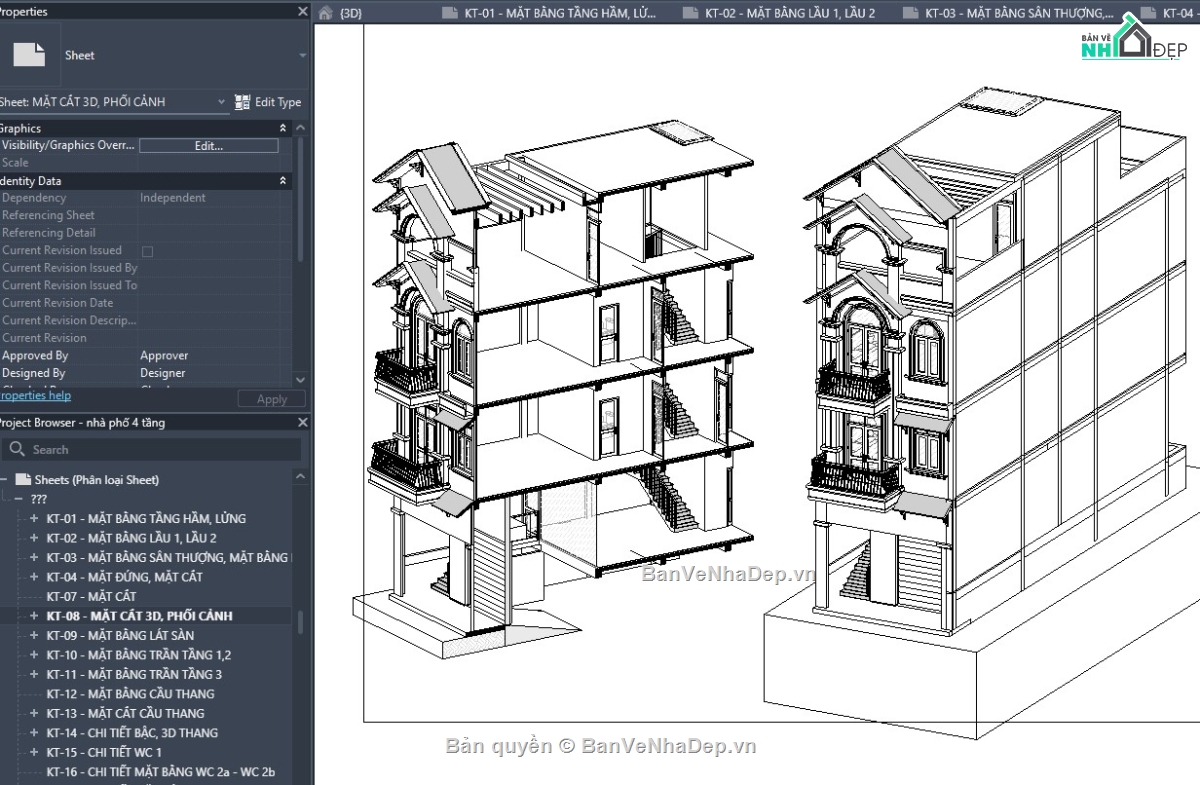Image resolution: width=1200 pixels, height=785 pixels.
Task: Select the section-cut 3D building view
Action: point(554,390)
